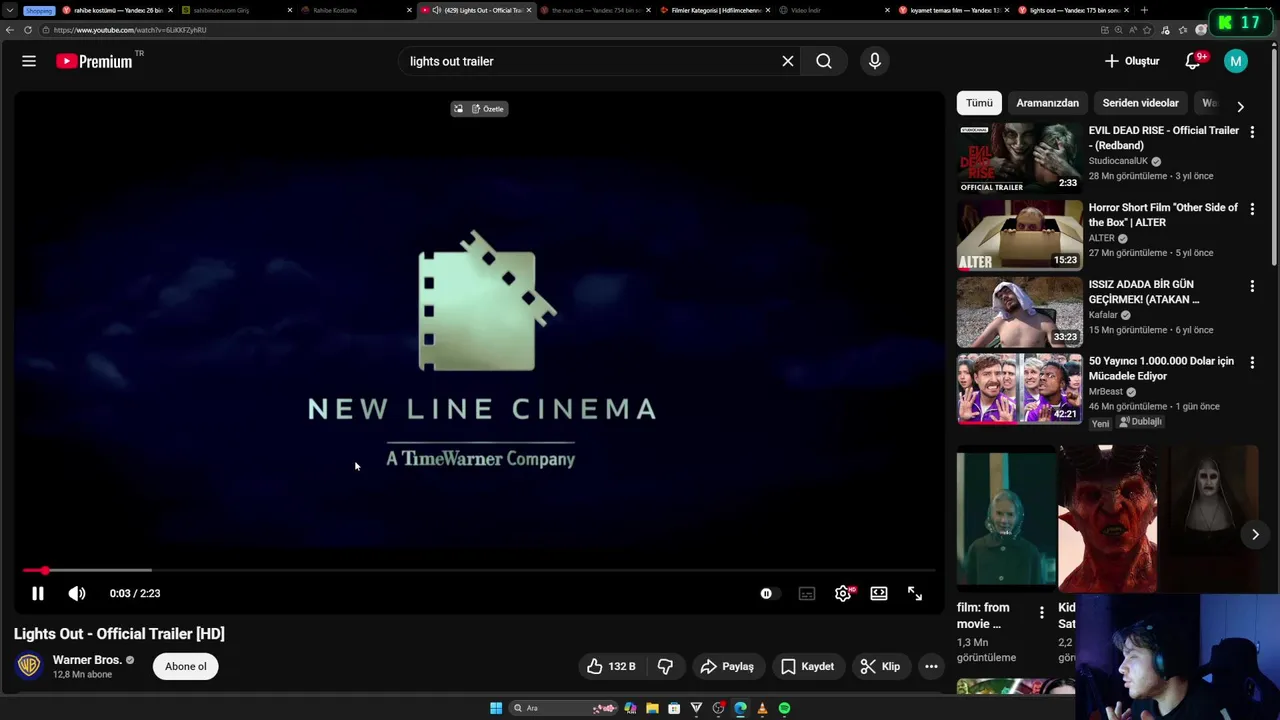Open options for film: from movie short
The width and height of the screenshot is (1280, 720).
[x=1042, y=612]
